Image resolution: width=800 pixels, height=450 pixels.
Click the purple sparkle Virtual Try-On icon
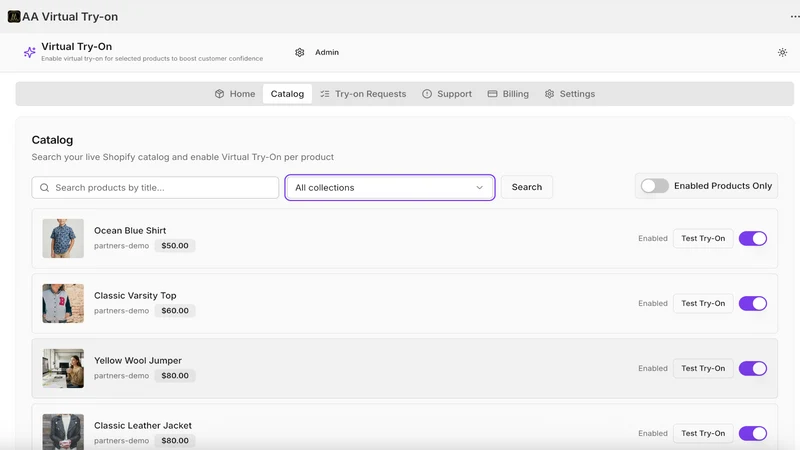(30, 52)
